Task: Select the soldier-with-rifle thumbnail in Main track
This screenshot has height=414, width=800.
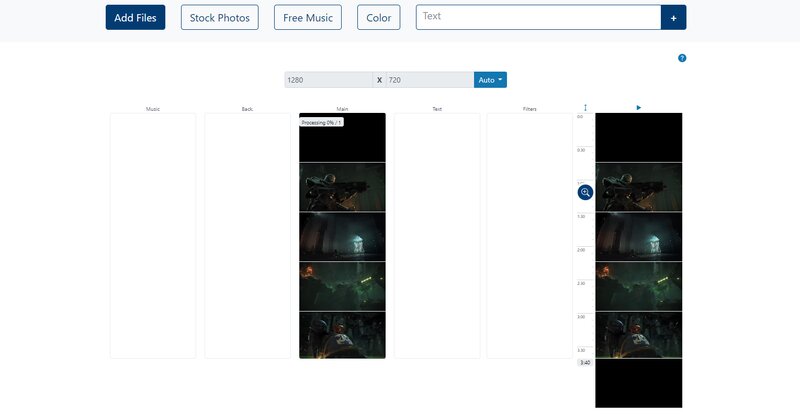Action: point(342,187)
